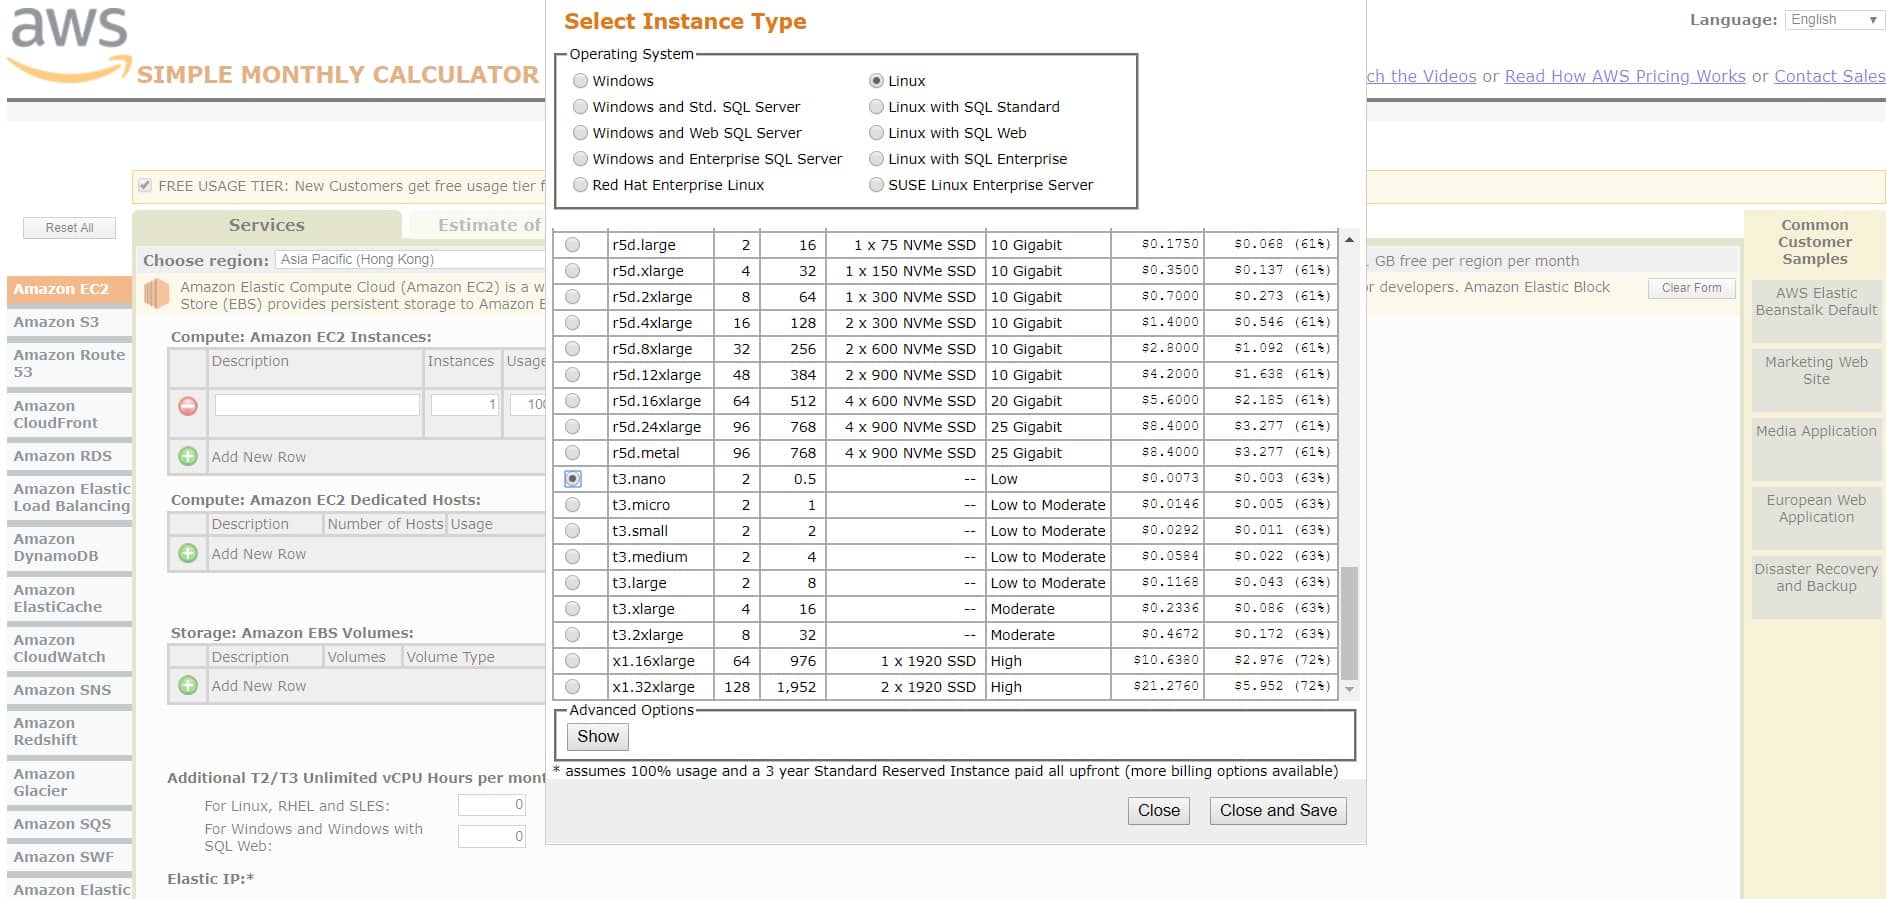Open Amazon ElastiCache in the sidebar
This screenshot has height=899, width=1887.
pos(69,599)
